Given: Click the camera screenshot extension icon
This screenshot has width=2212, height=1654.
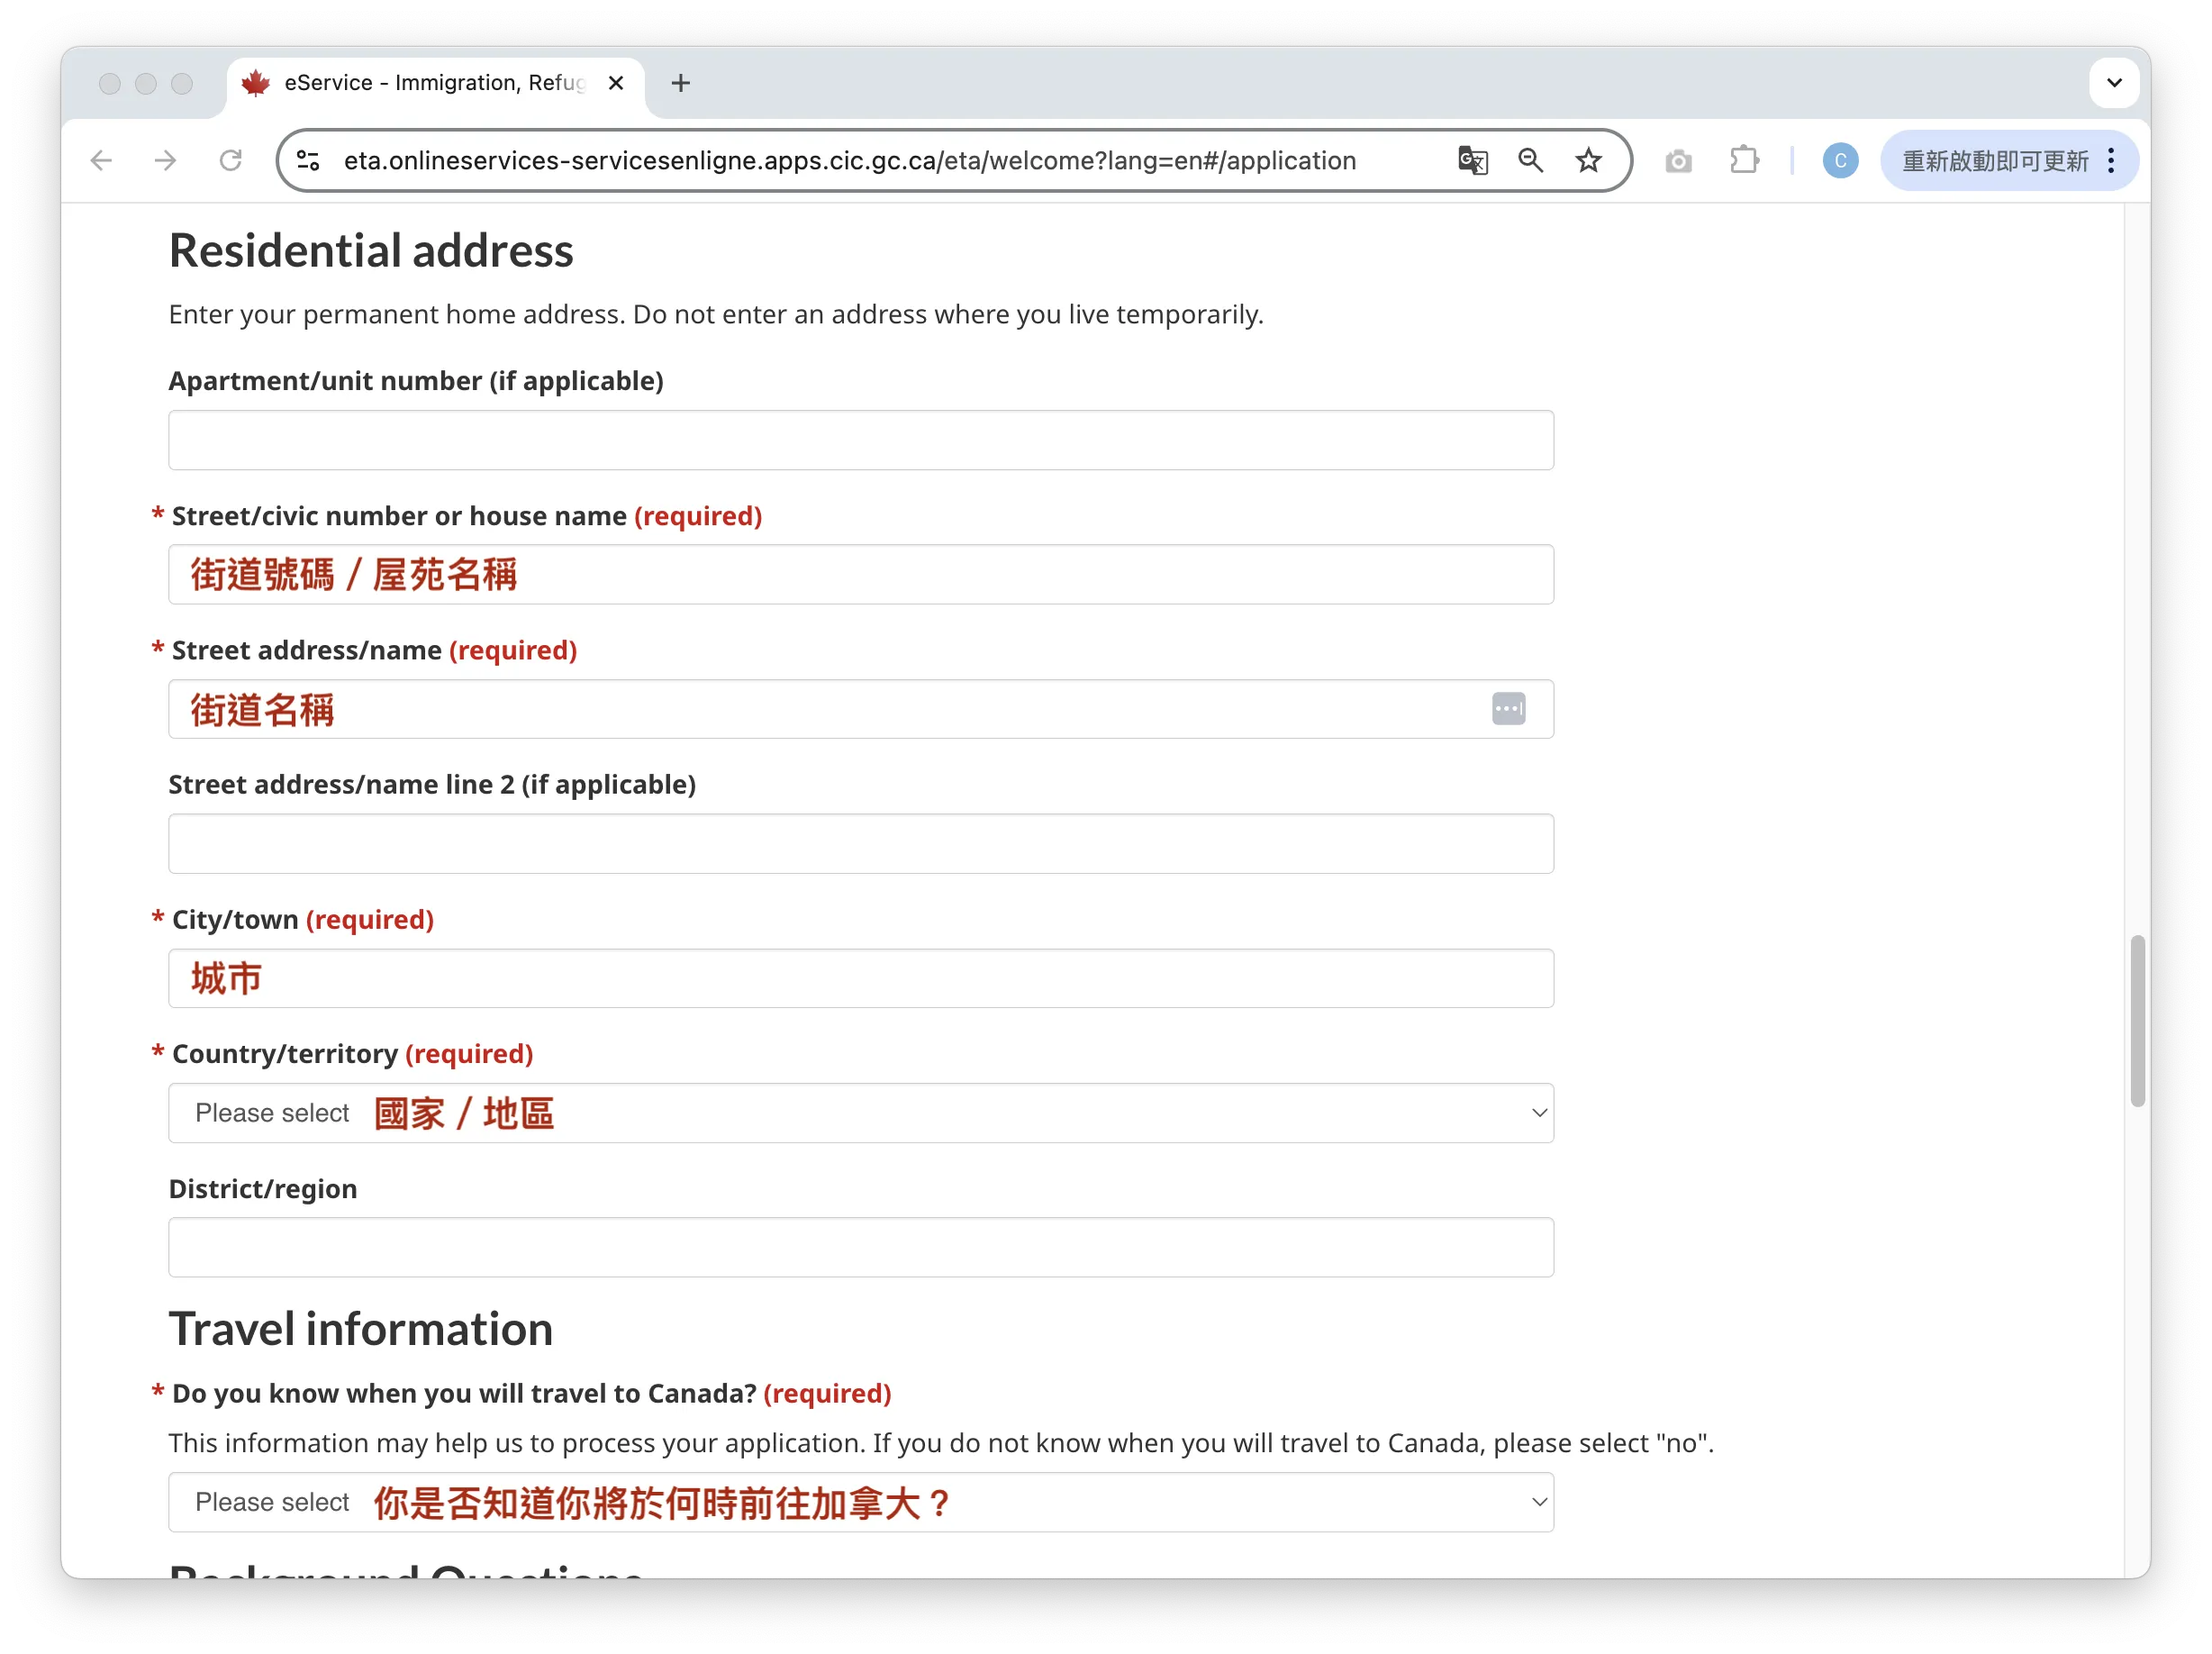Looking at the screenshot, I should [x=1678, y=161].
